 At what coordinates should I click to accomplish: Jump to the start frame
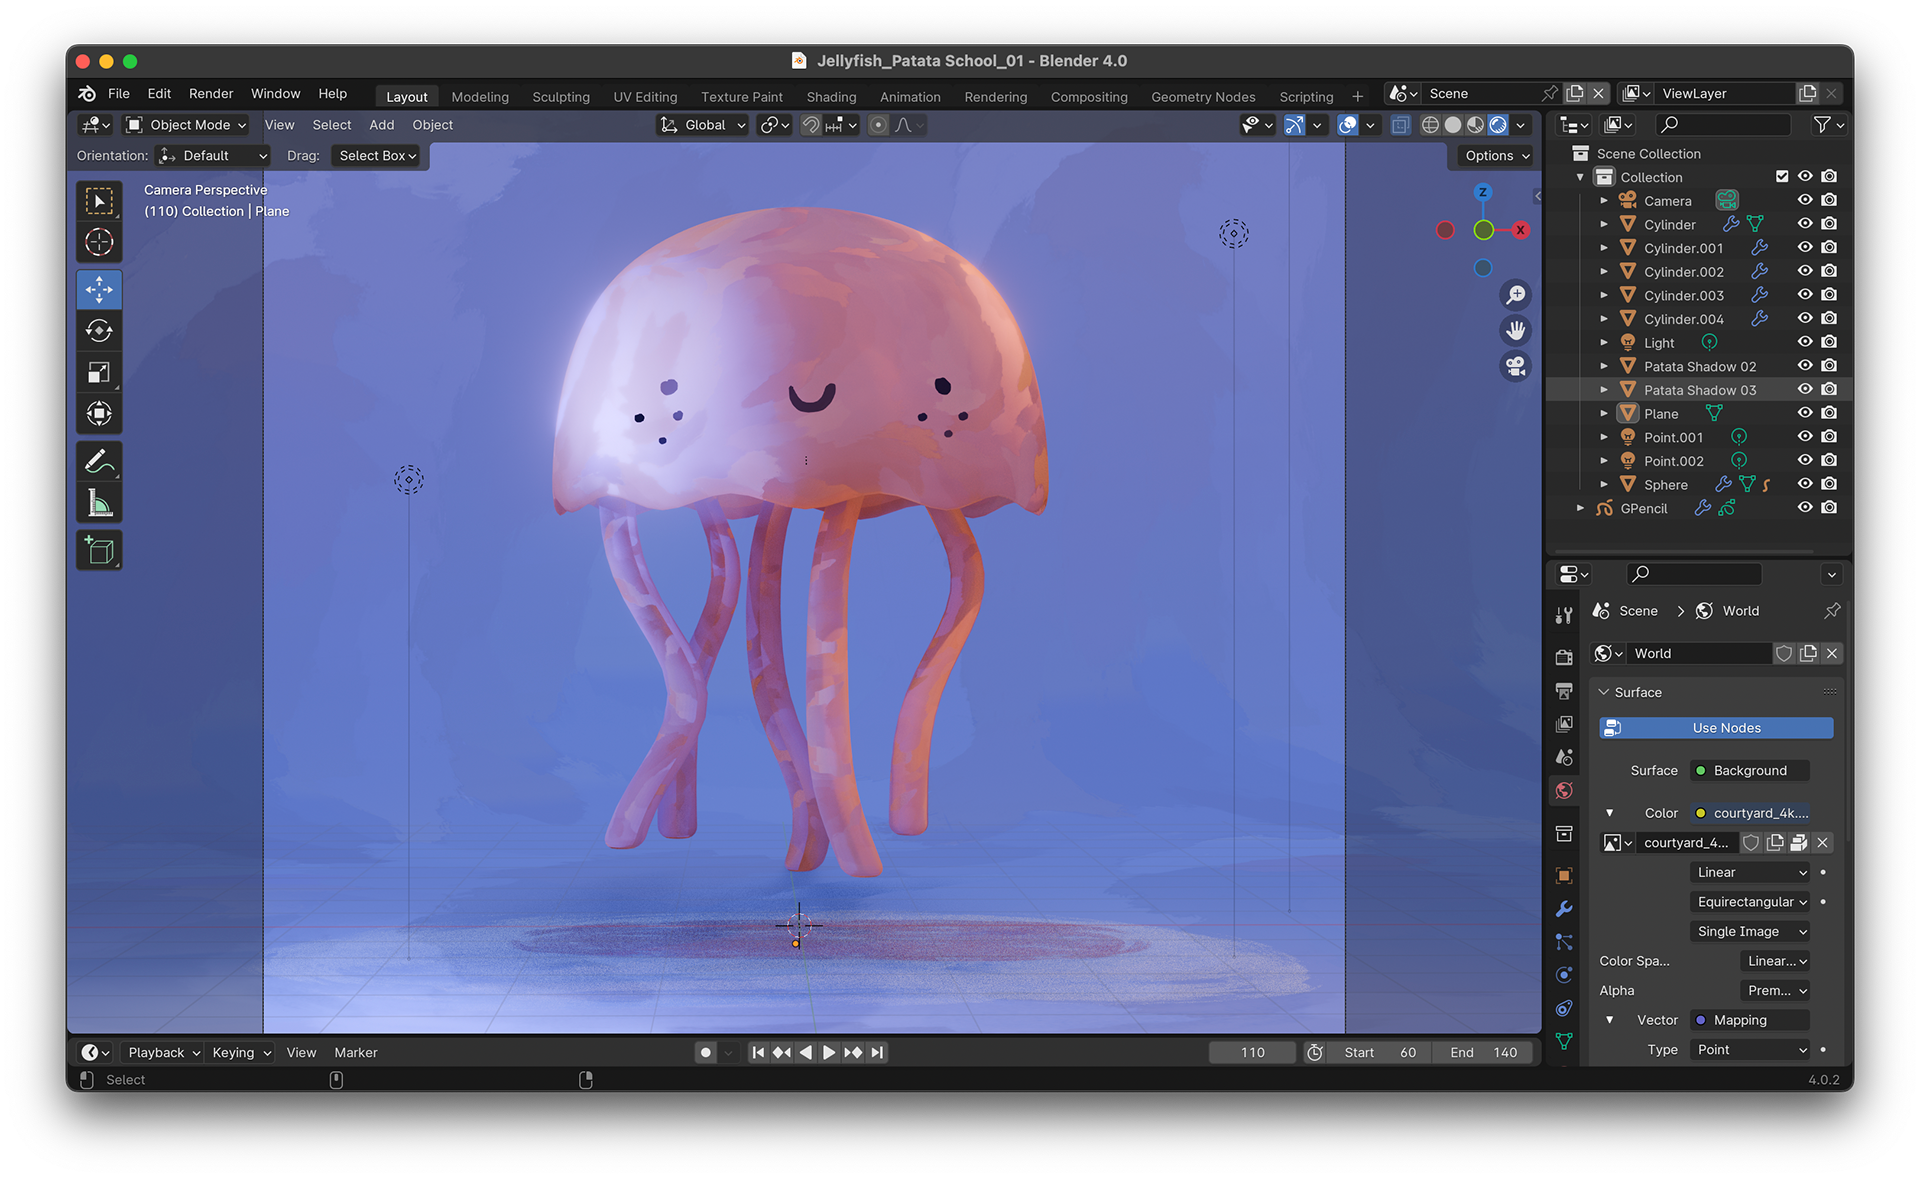click(x=758, y=1052)
